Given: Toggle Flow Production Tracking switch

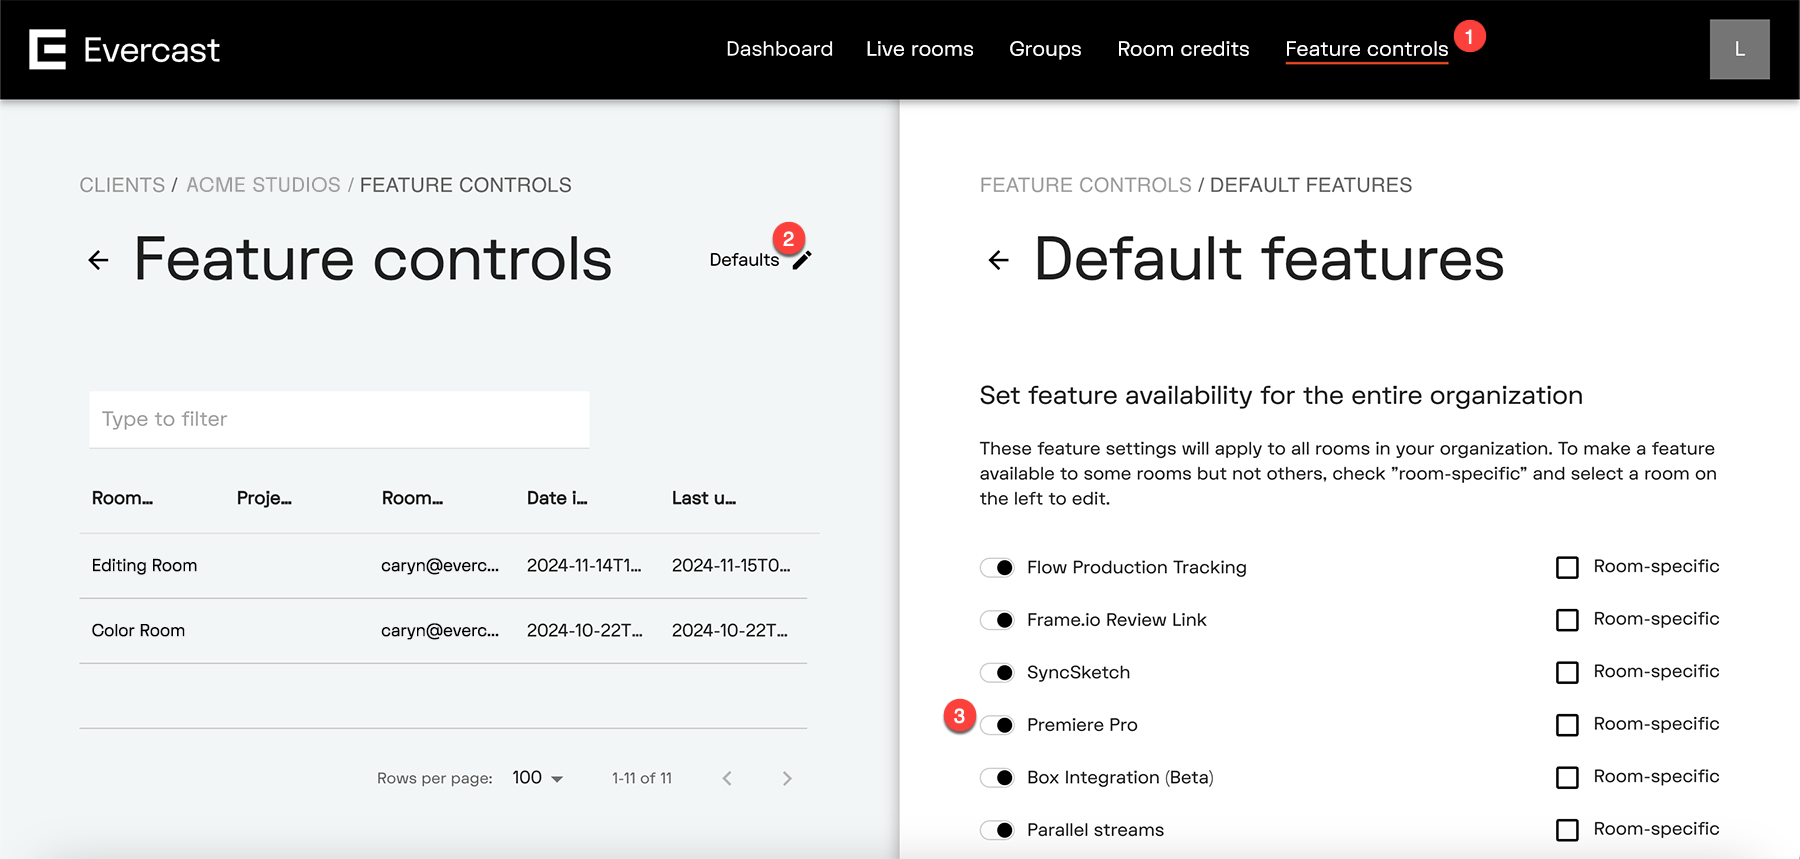Looking at the screenshot, I should pos(997,568).
